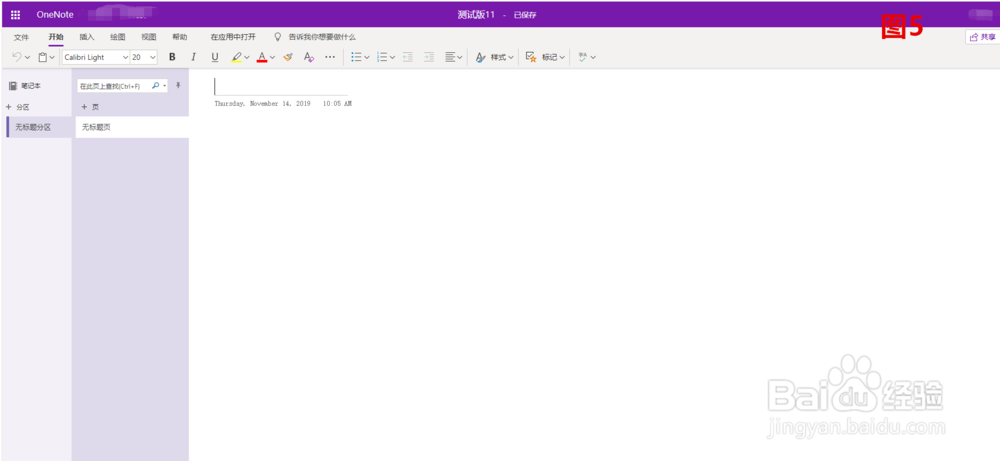Open the 笔记本 notebook list

(x=25, y=85)
